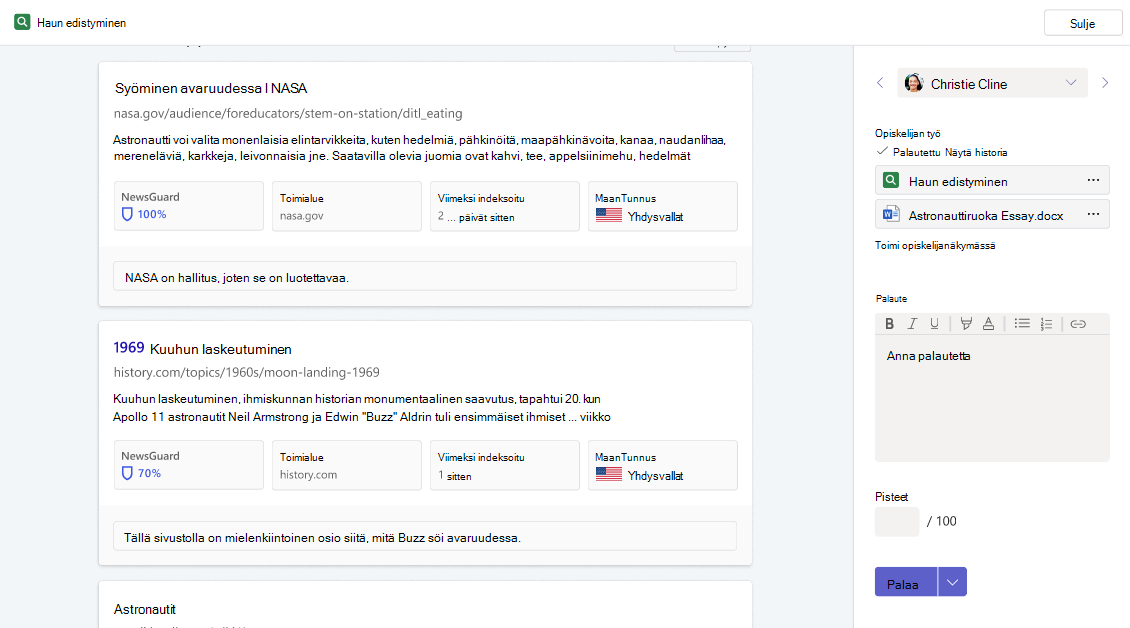Viewport: 1130px width, 628px height.
Task: Insert a numbered list in feedback
Action: pyautogui.click(x=1046, y=324)
